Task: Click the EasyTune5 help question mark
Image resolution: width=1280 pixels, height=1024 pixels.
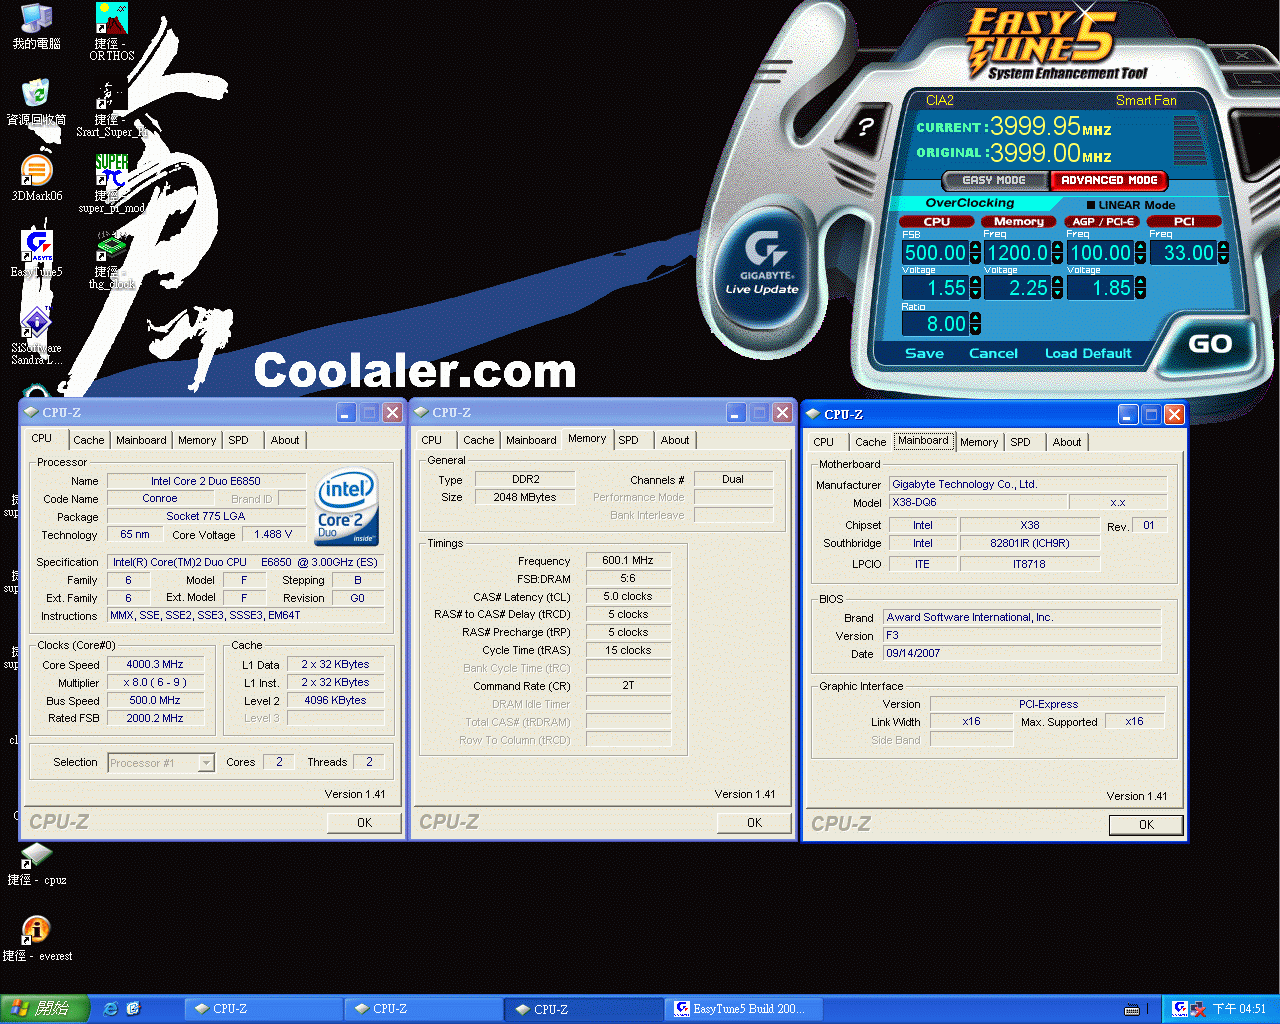Action: pos(866,127)
